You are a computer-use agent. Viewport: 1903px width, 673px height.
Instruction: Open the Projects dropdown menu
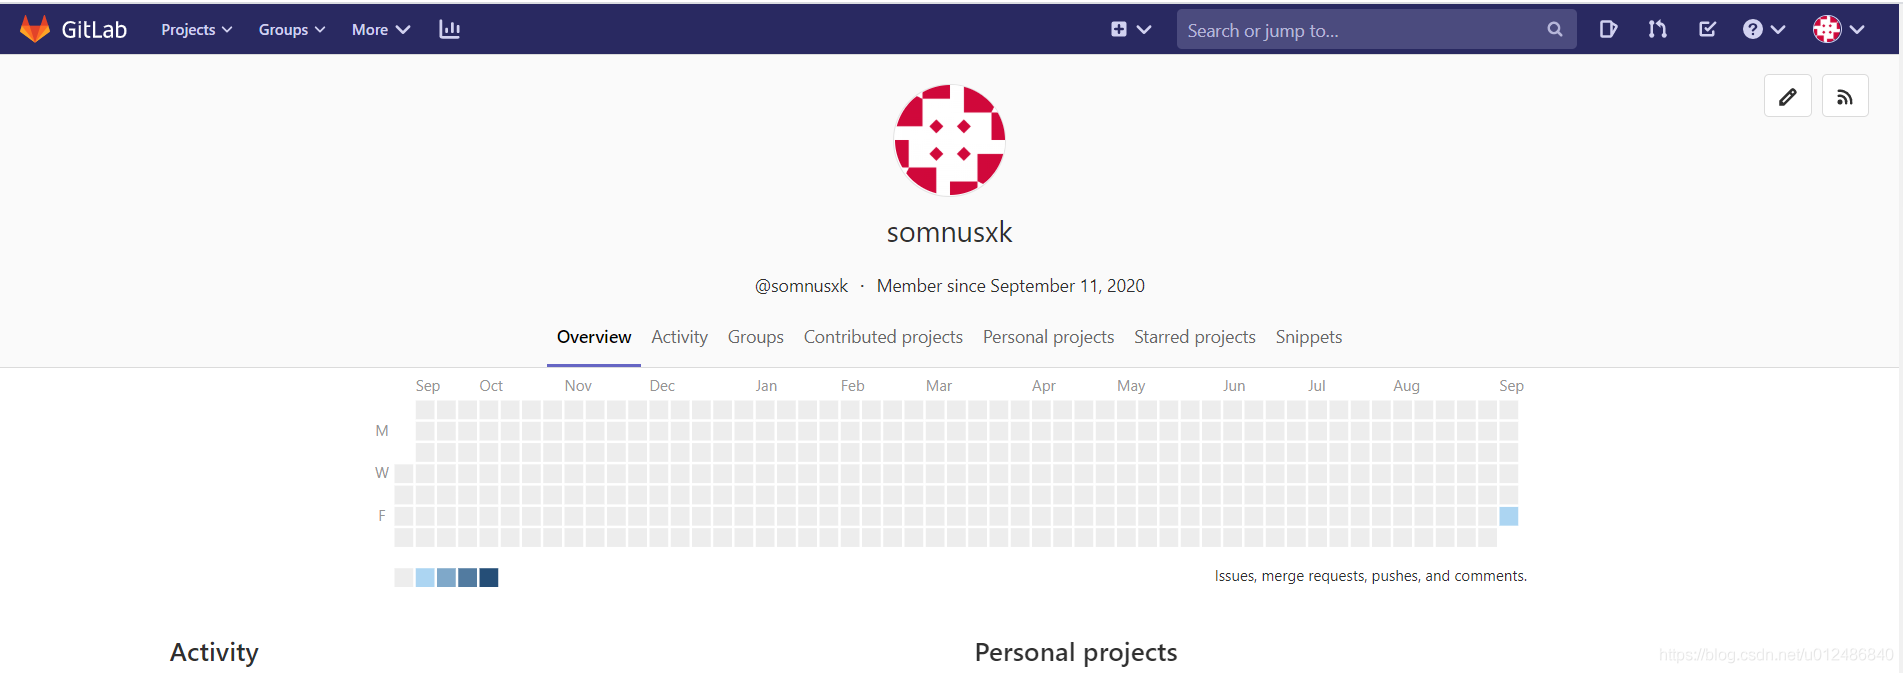[x=197, y=30]
